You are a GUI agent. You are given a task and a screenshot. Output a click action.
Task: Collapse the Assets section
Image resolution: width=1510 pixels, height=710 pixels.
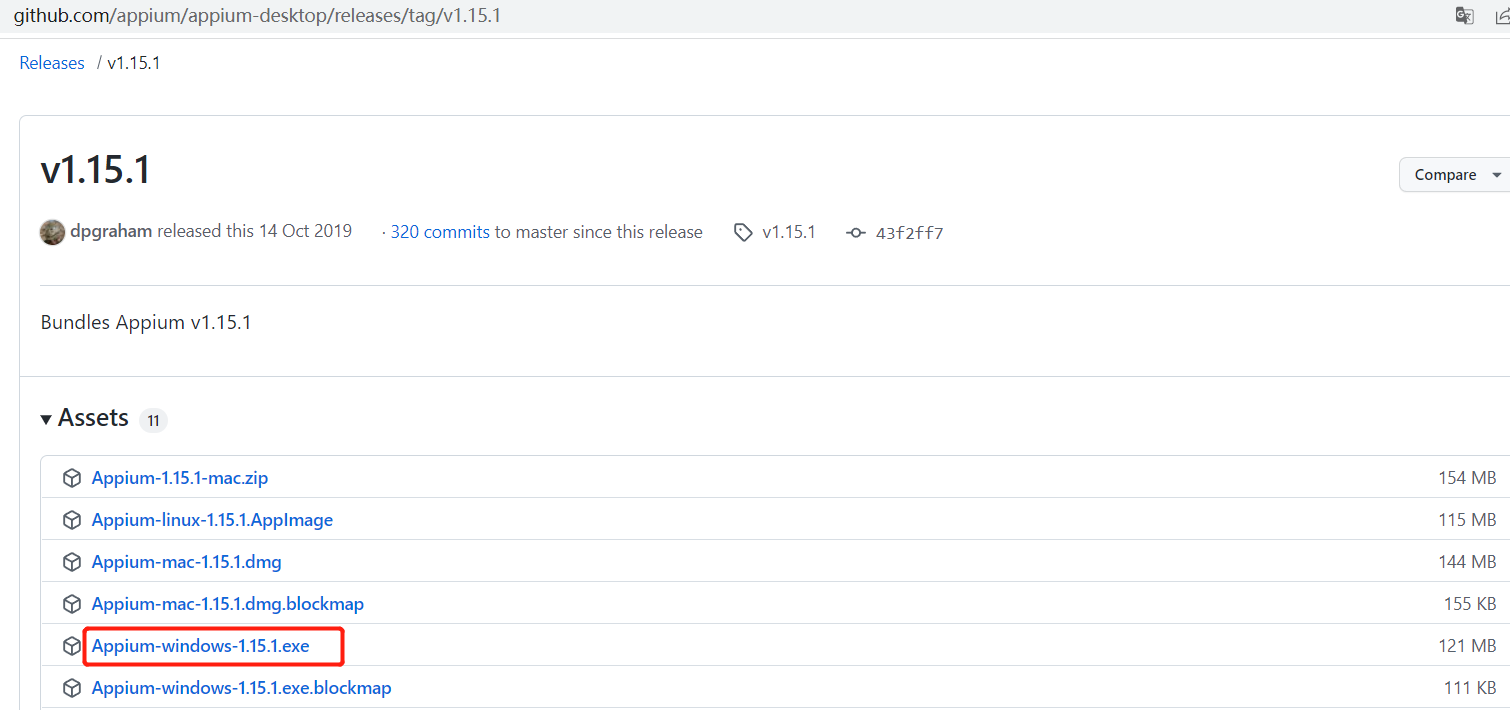pos(85,418)
